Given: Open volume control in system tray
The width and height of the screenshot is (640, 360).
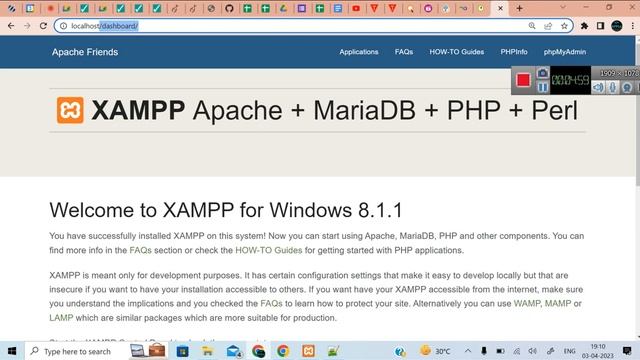Looking at the screenshot, I should pos(533,351).
